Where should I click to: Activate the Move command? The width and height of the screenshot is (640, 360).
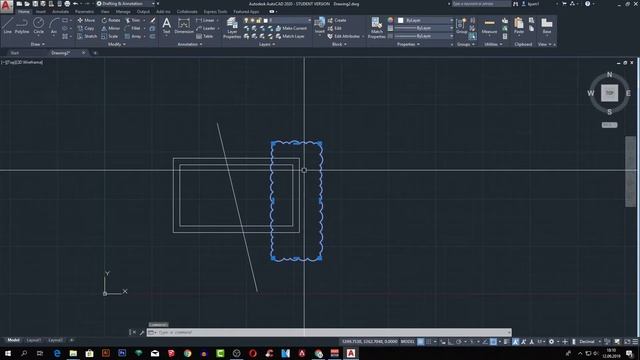click(86, 20)
